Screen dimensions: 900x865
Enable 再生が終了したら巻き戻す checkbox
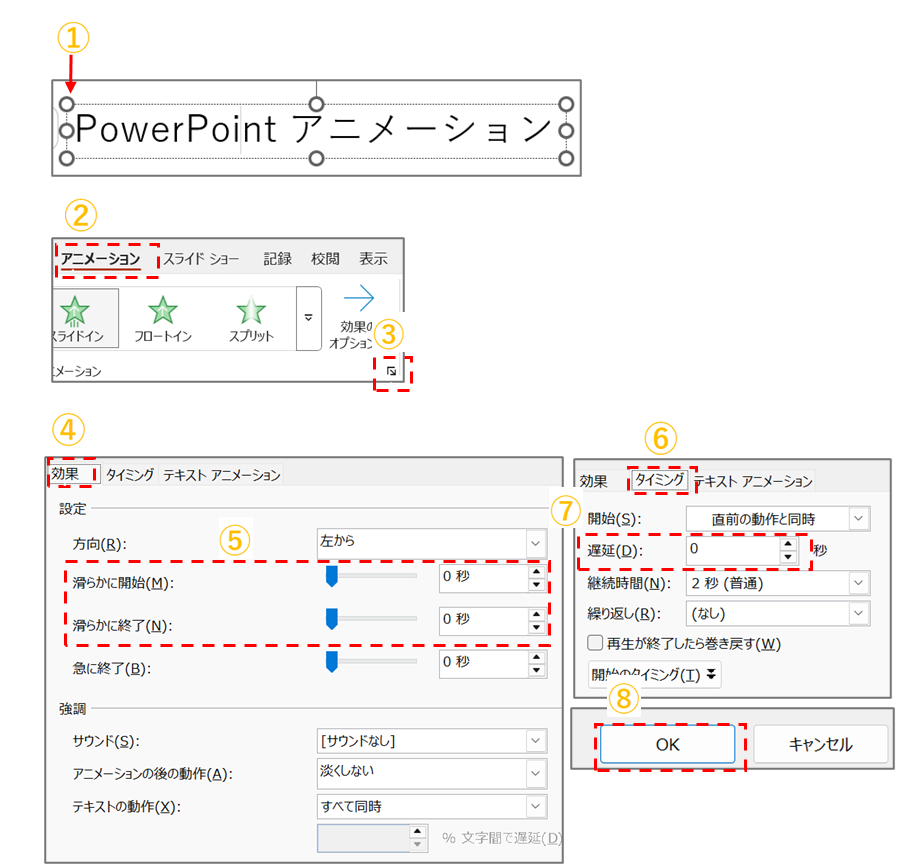click(x=595, y=643)
